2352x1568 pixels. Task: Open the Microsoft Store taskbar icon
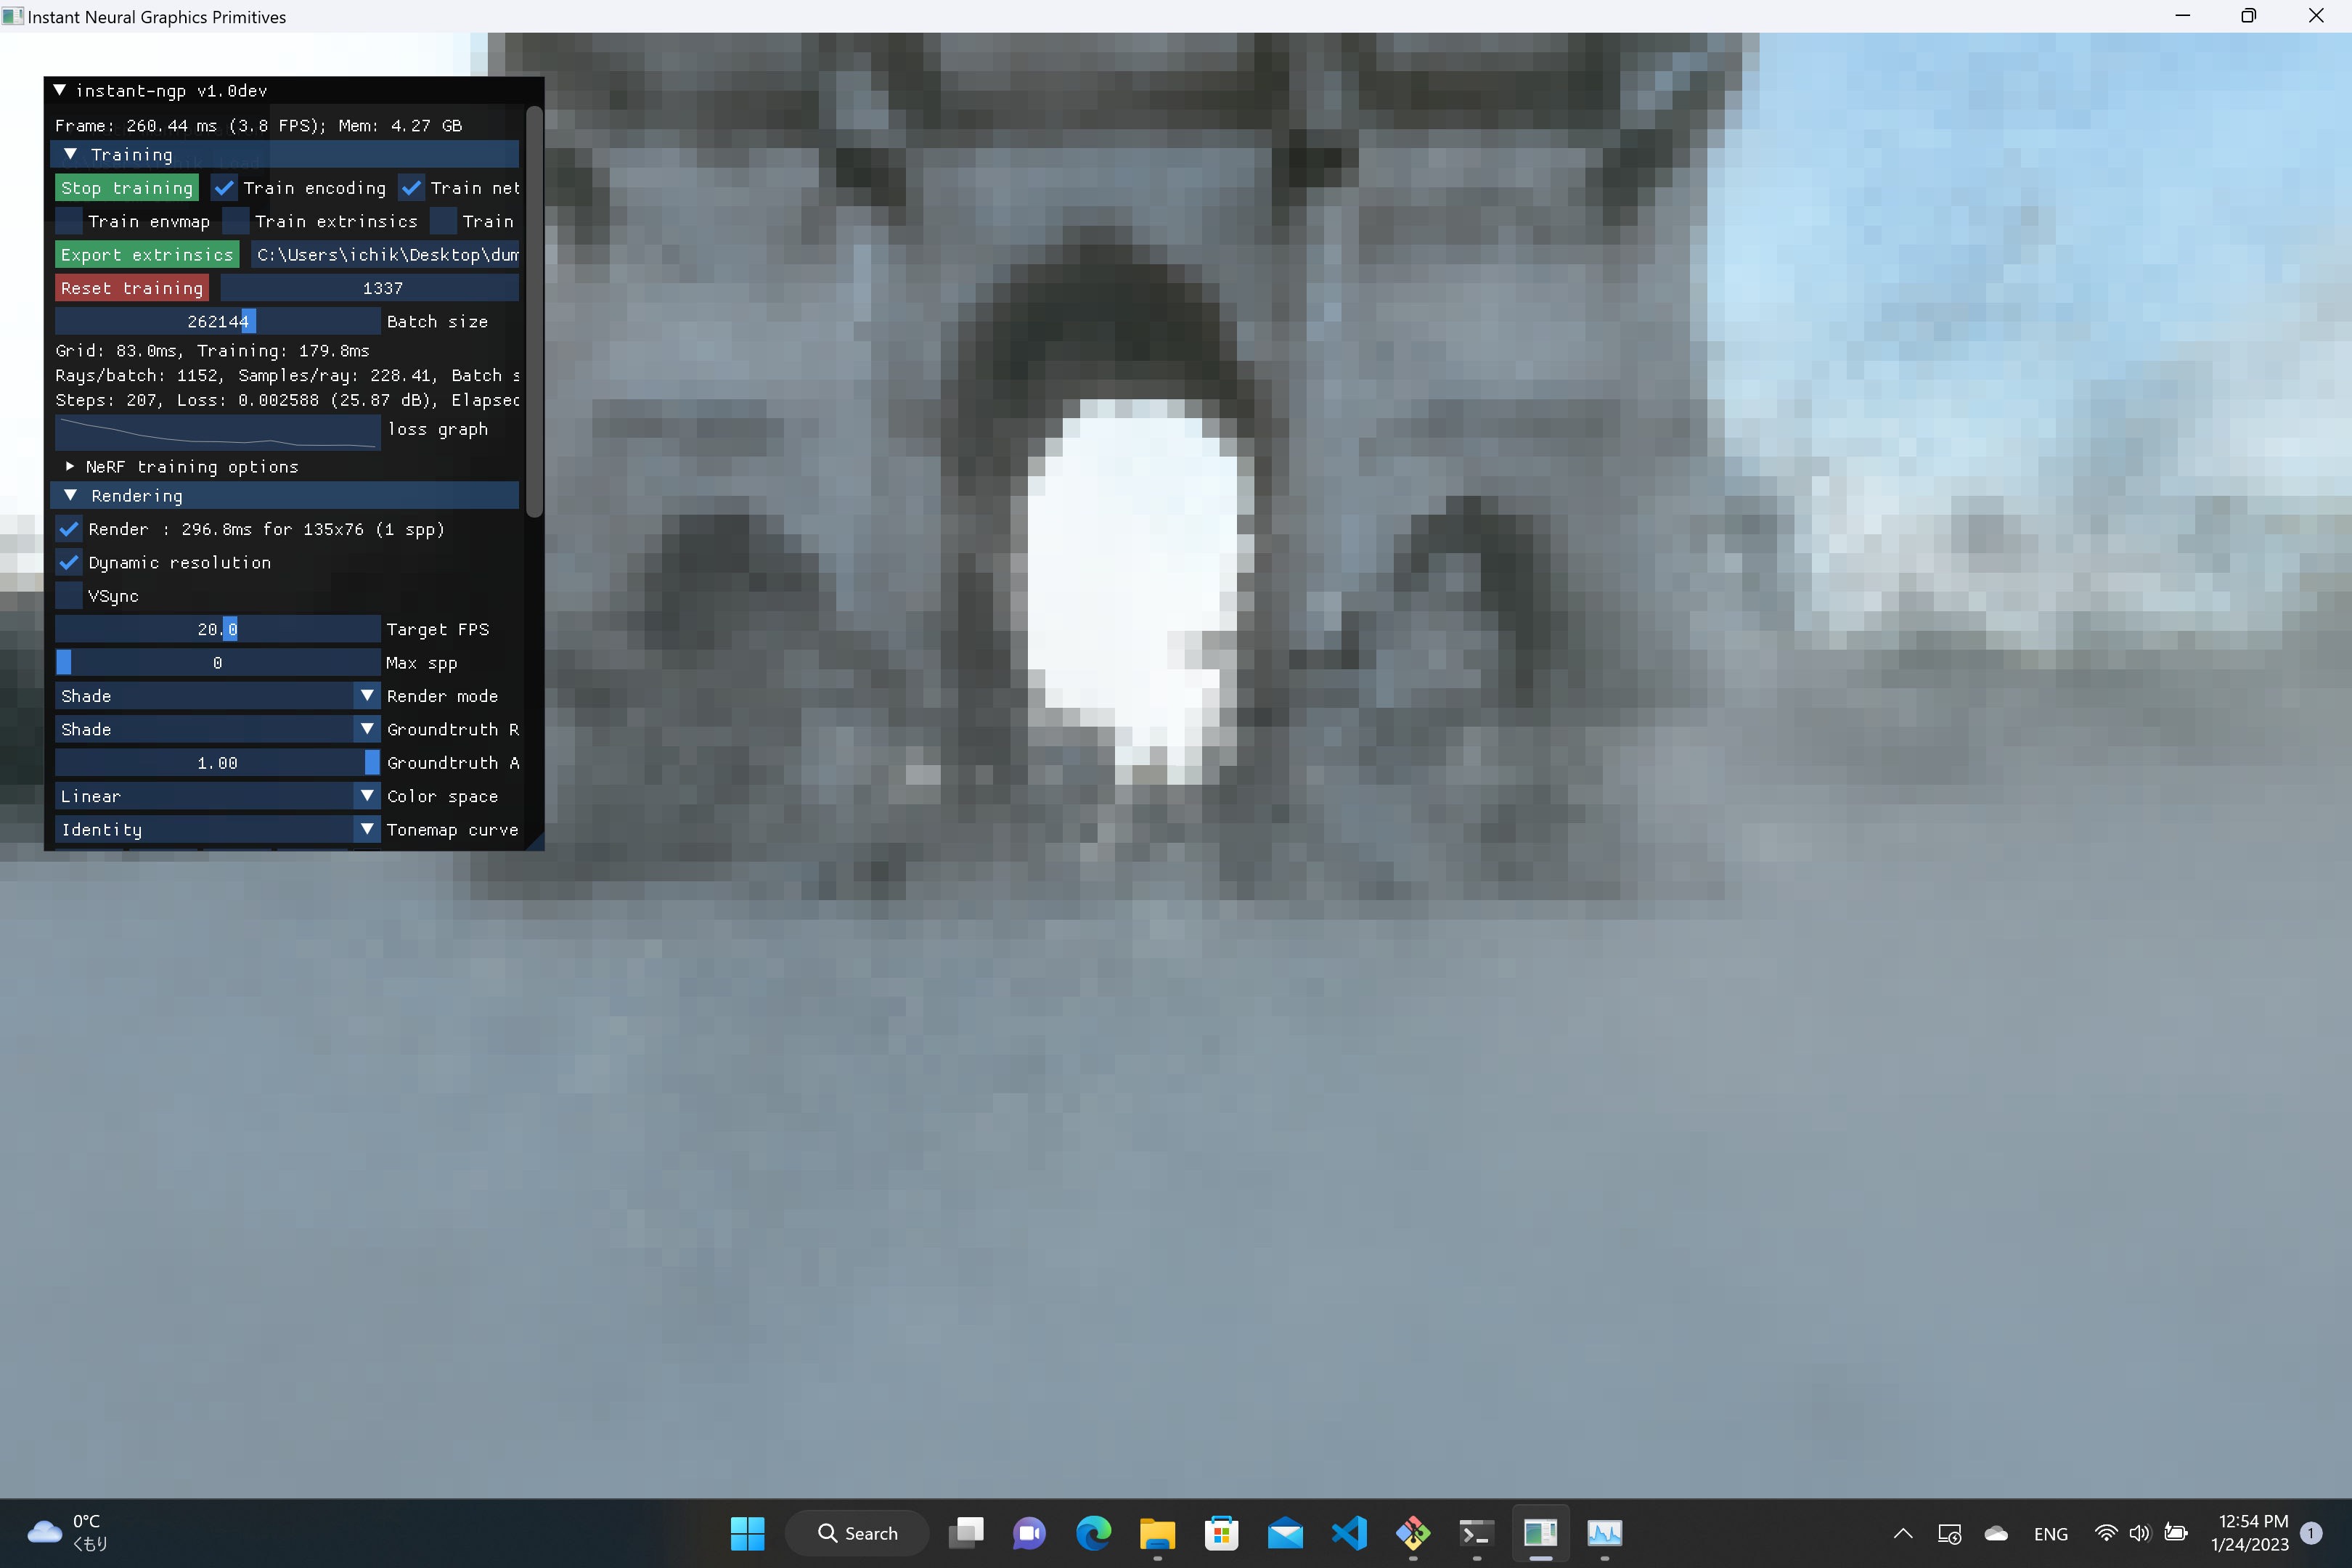pyautogui.click(x=1221, y=1533)
